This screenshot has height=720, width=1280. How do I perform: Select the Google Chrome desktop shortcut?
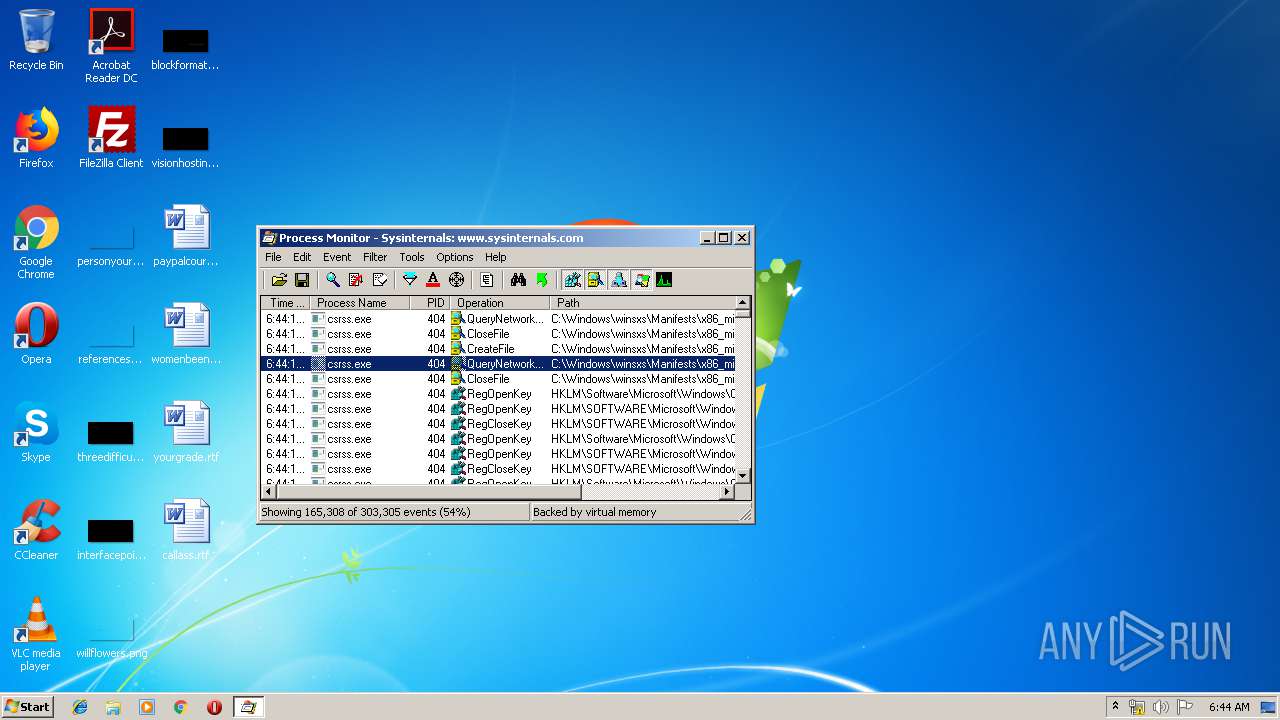click(36, 242)
